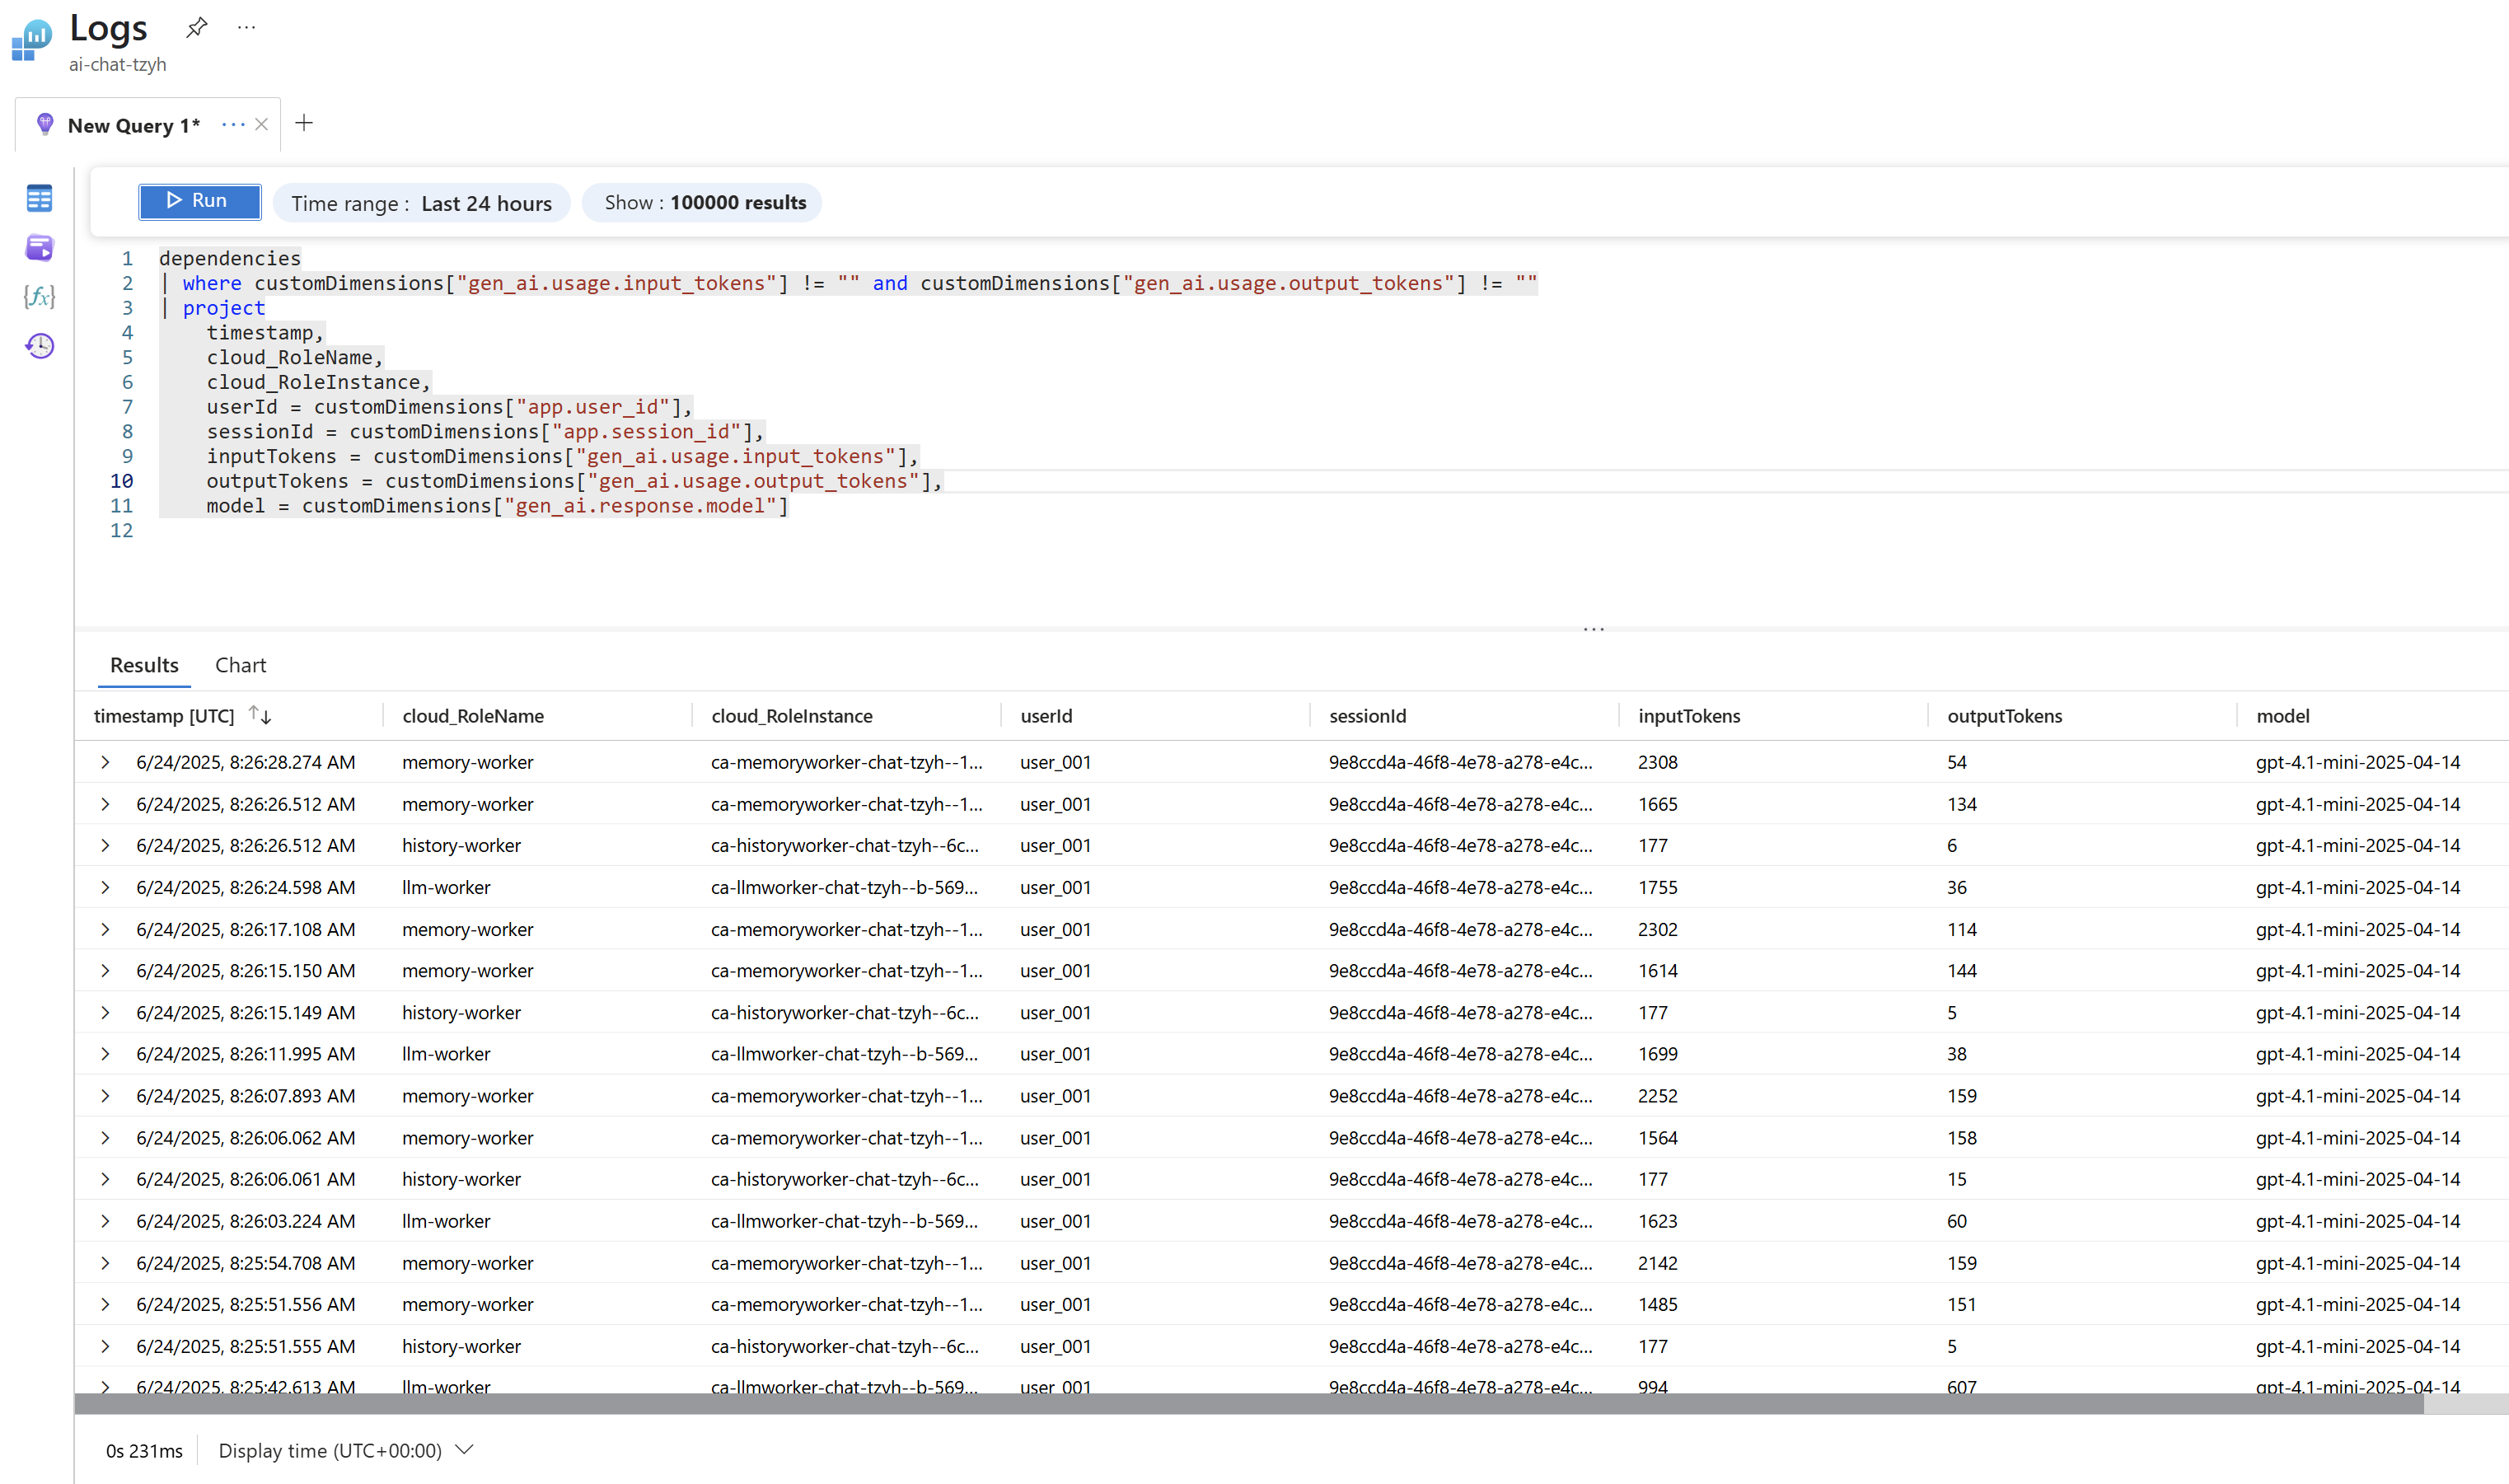The width and height of the screenshot is (2509, 1484).
Task: Click the 0s 231ms query duration
Action: [x=144, y=1451]
